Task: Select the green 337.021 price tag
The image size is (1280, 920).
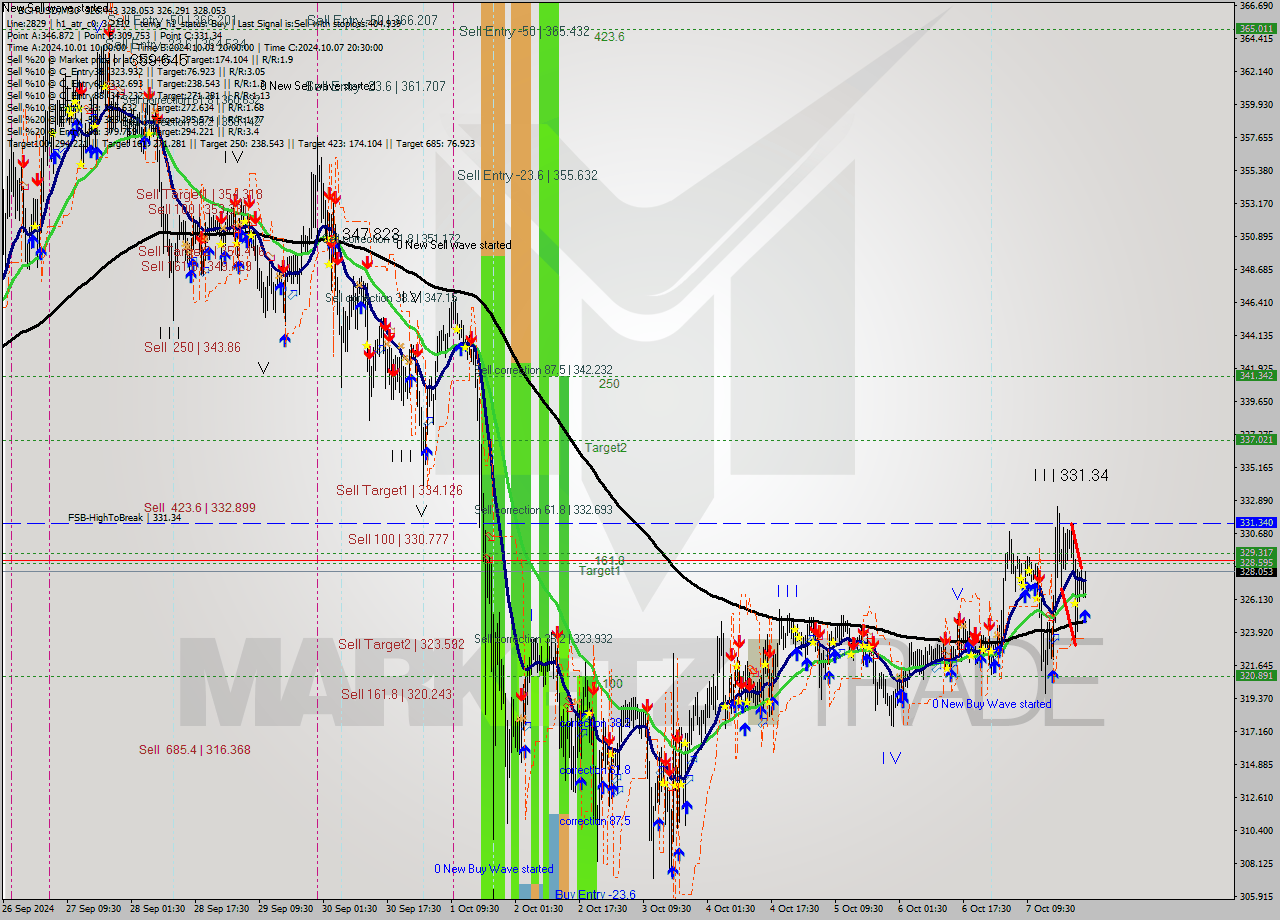Action: 1256,440
